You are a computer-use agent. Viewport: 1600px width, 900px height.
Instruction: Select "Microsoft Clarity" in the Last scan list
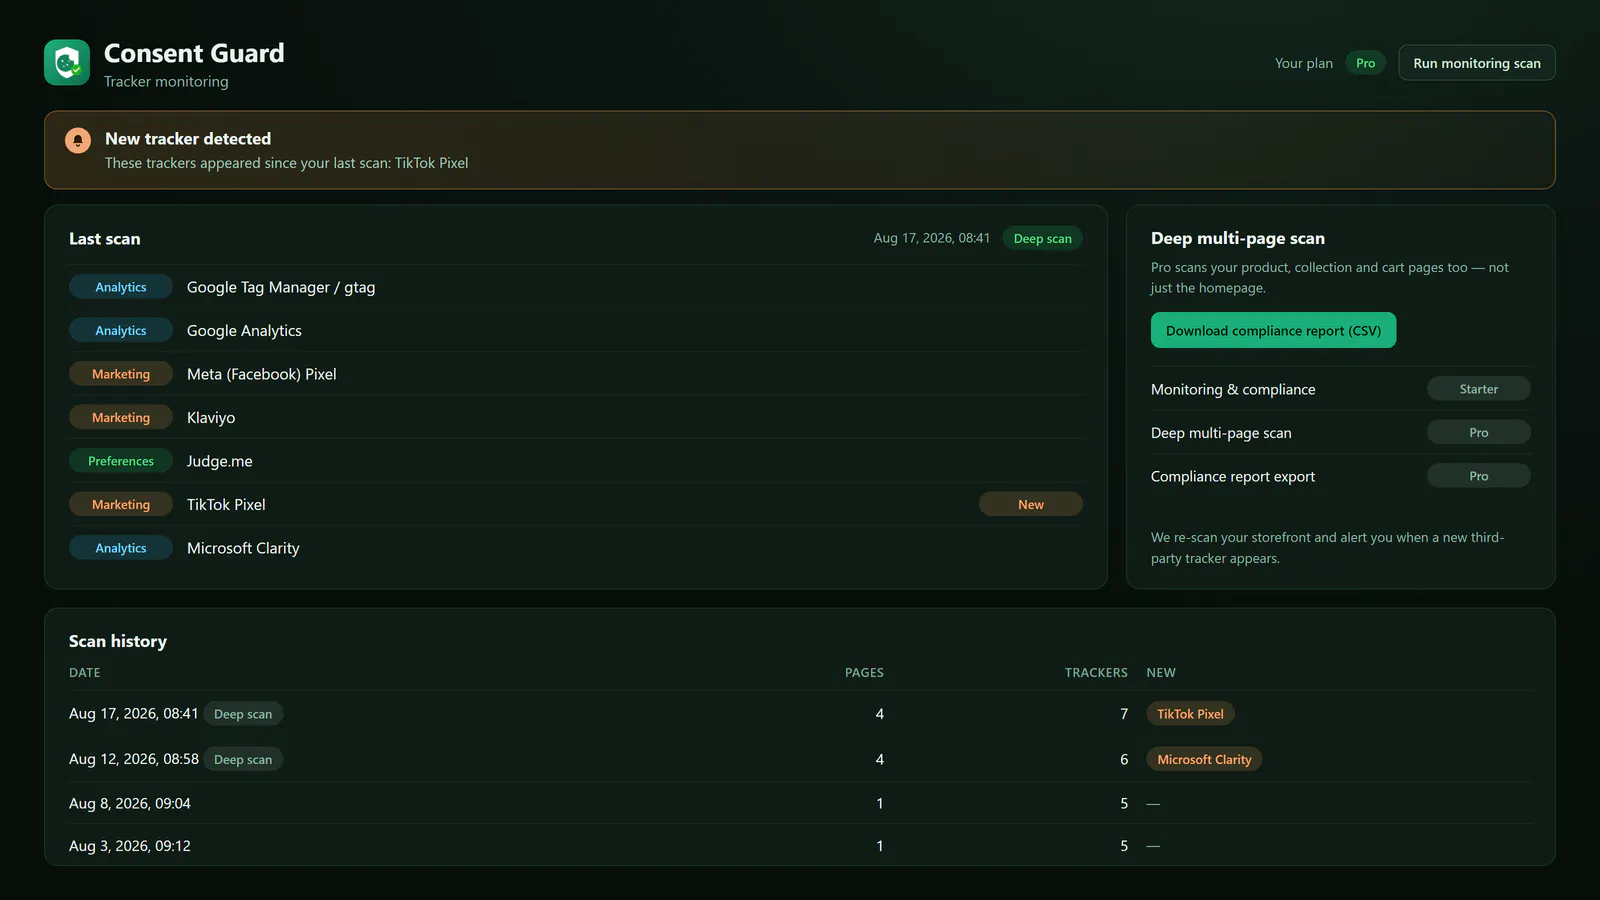(x=243, y=548)
